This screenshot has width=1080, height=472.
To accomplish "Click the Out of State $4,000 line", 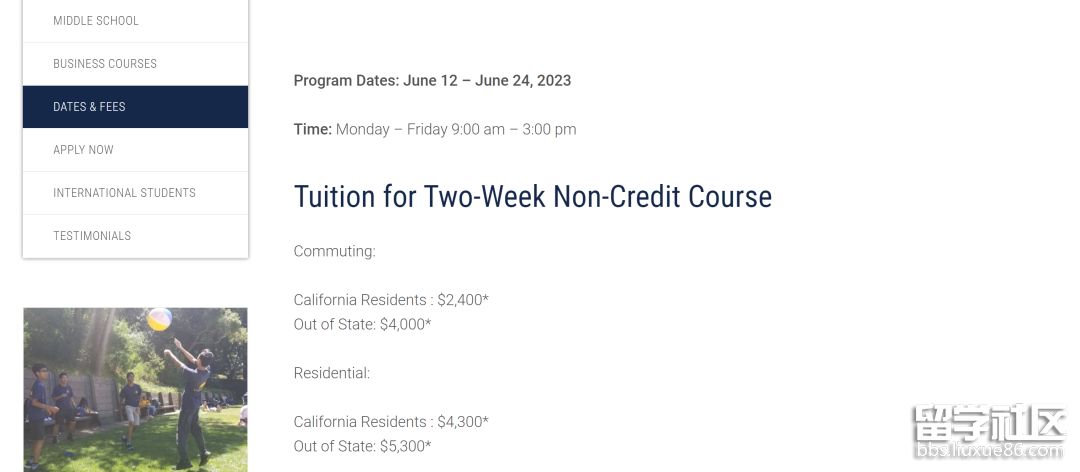I will point(362,325).
